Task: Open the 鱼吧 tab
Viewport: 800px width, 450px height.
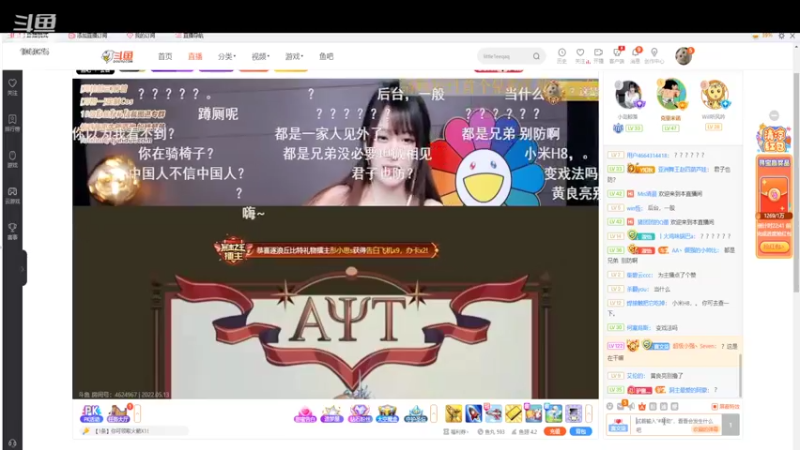Action: [x=326, y=56]
